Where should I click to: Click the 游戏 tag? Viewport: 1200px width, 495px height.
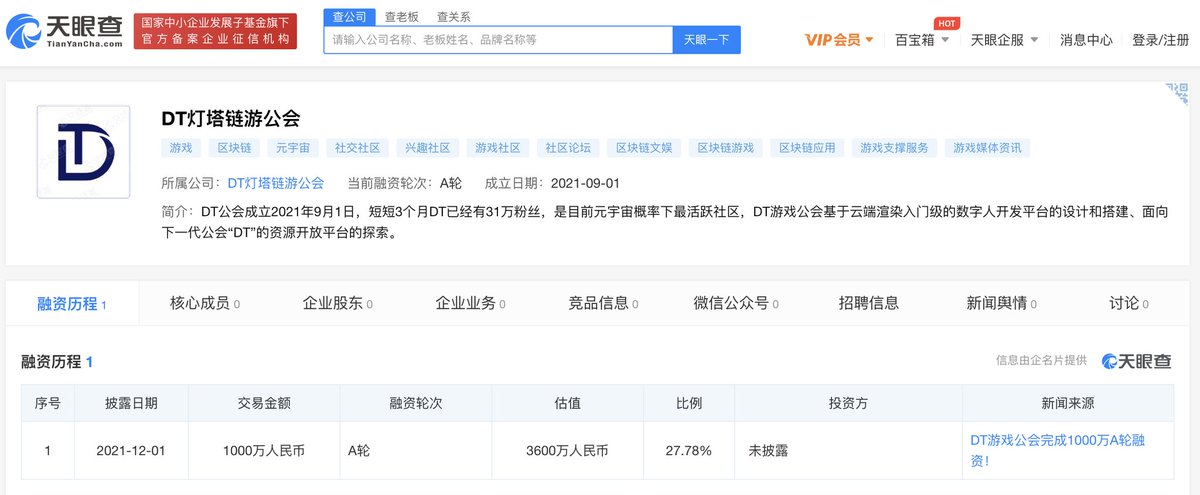[x=181, y=148]
